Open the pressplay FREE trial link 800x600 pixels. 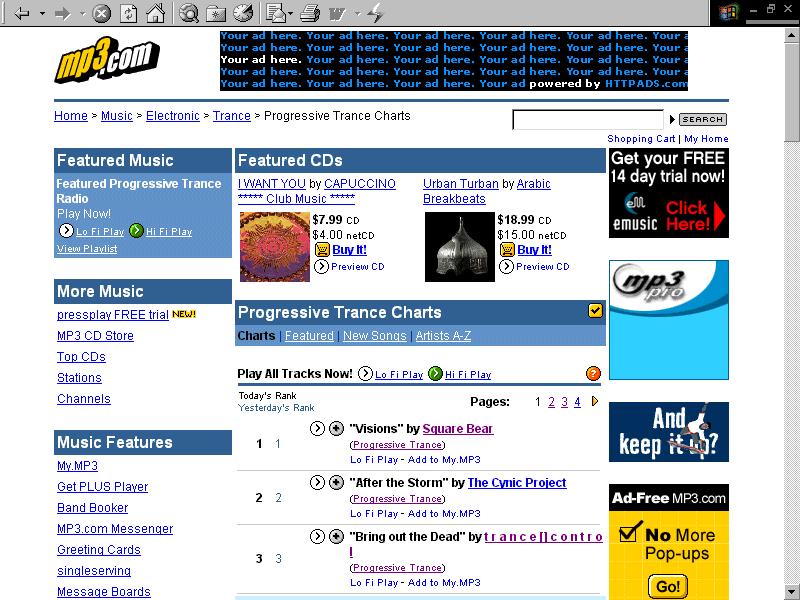(113, 315)
